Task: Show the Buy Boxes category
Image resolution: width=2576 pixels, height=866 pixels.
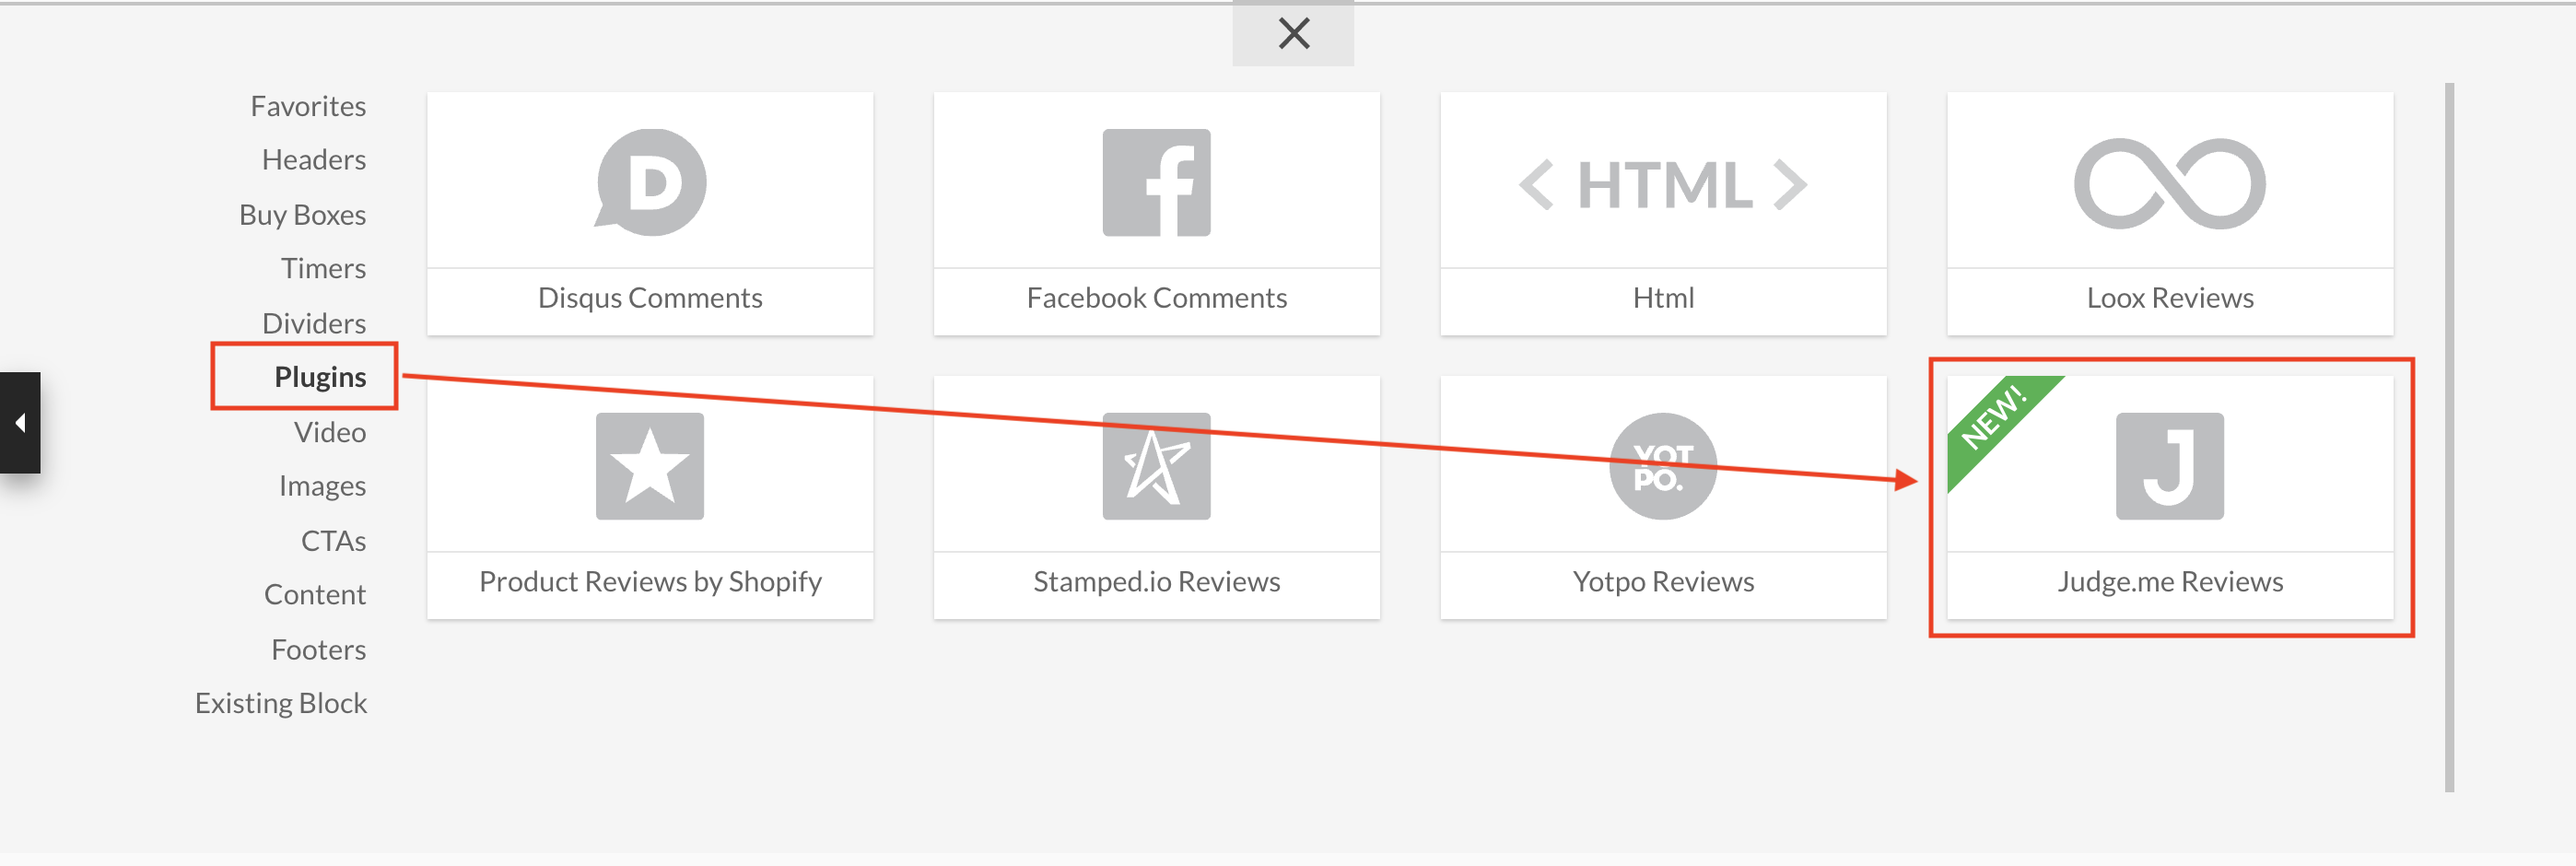Action: point(302,215)
